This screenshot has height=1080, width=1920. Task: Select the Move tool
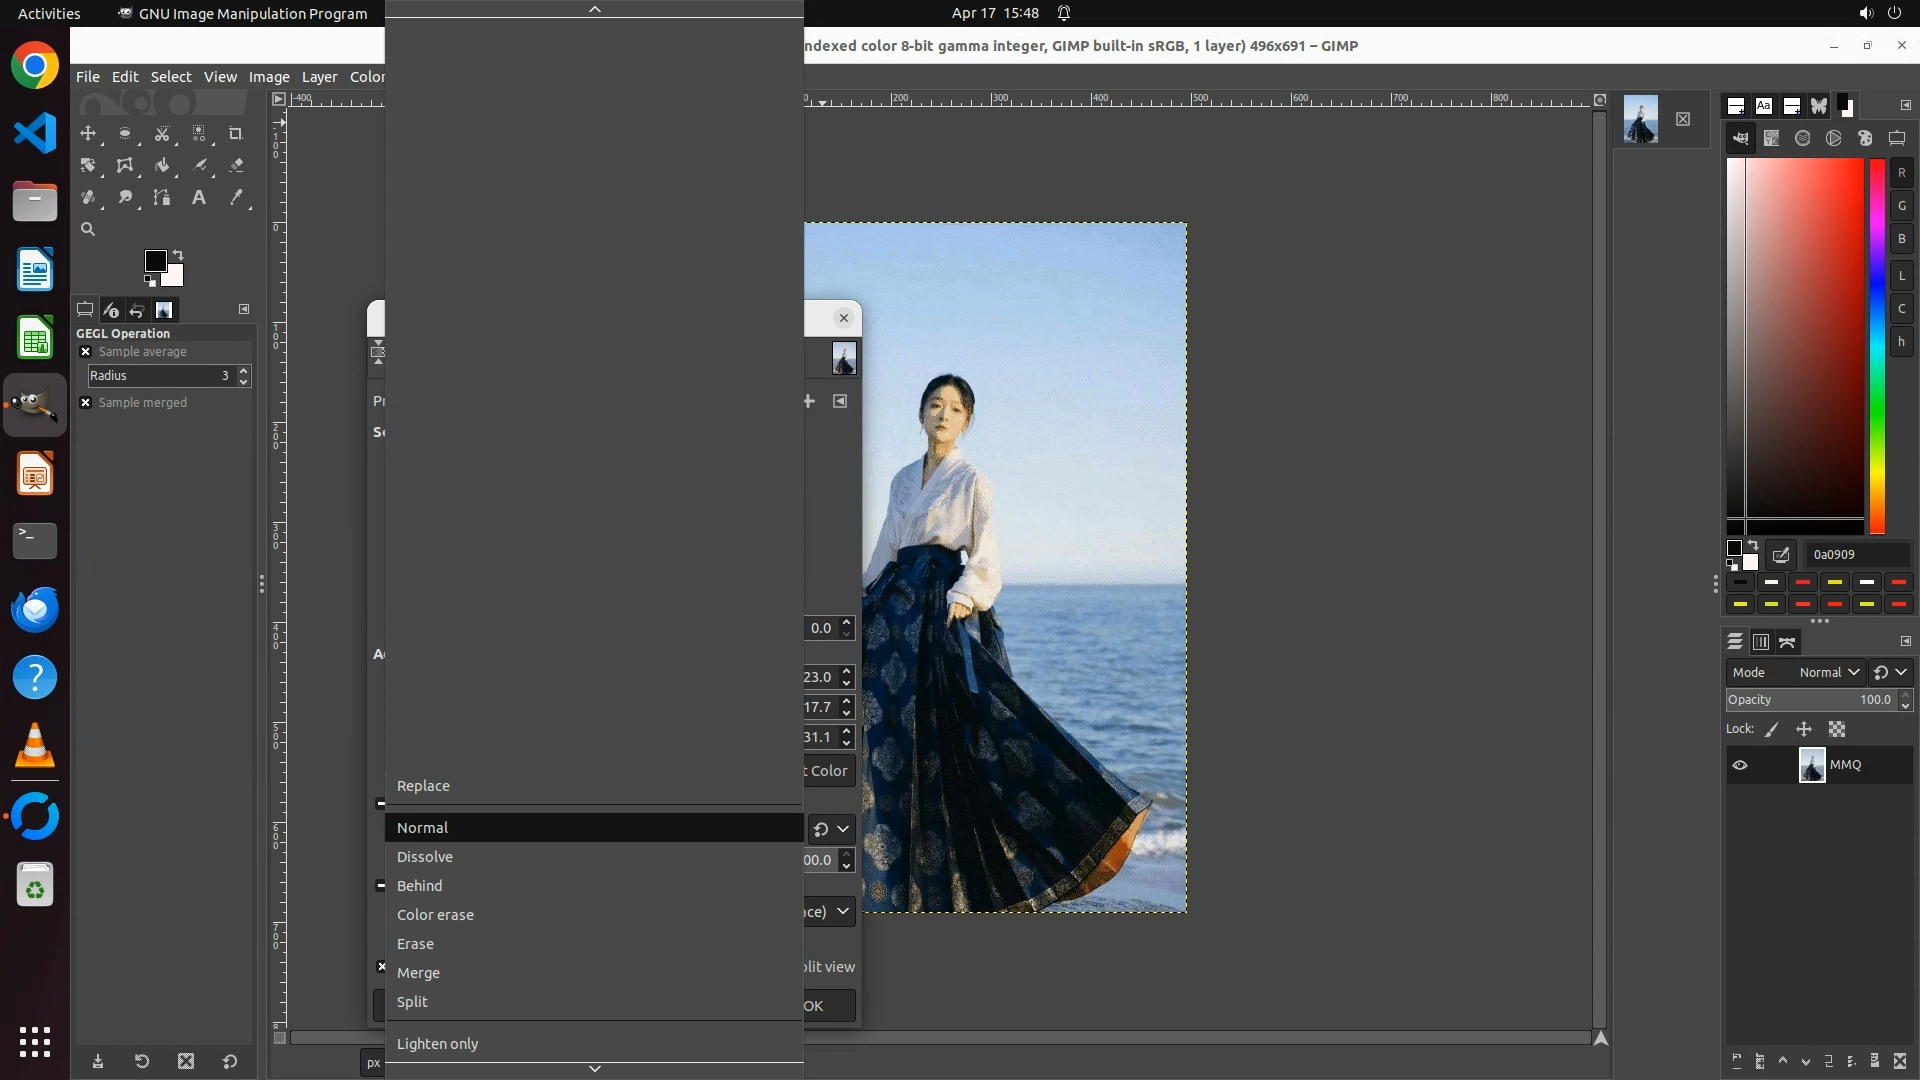[x=88, y=133]
